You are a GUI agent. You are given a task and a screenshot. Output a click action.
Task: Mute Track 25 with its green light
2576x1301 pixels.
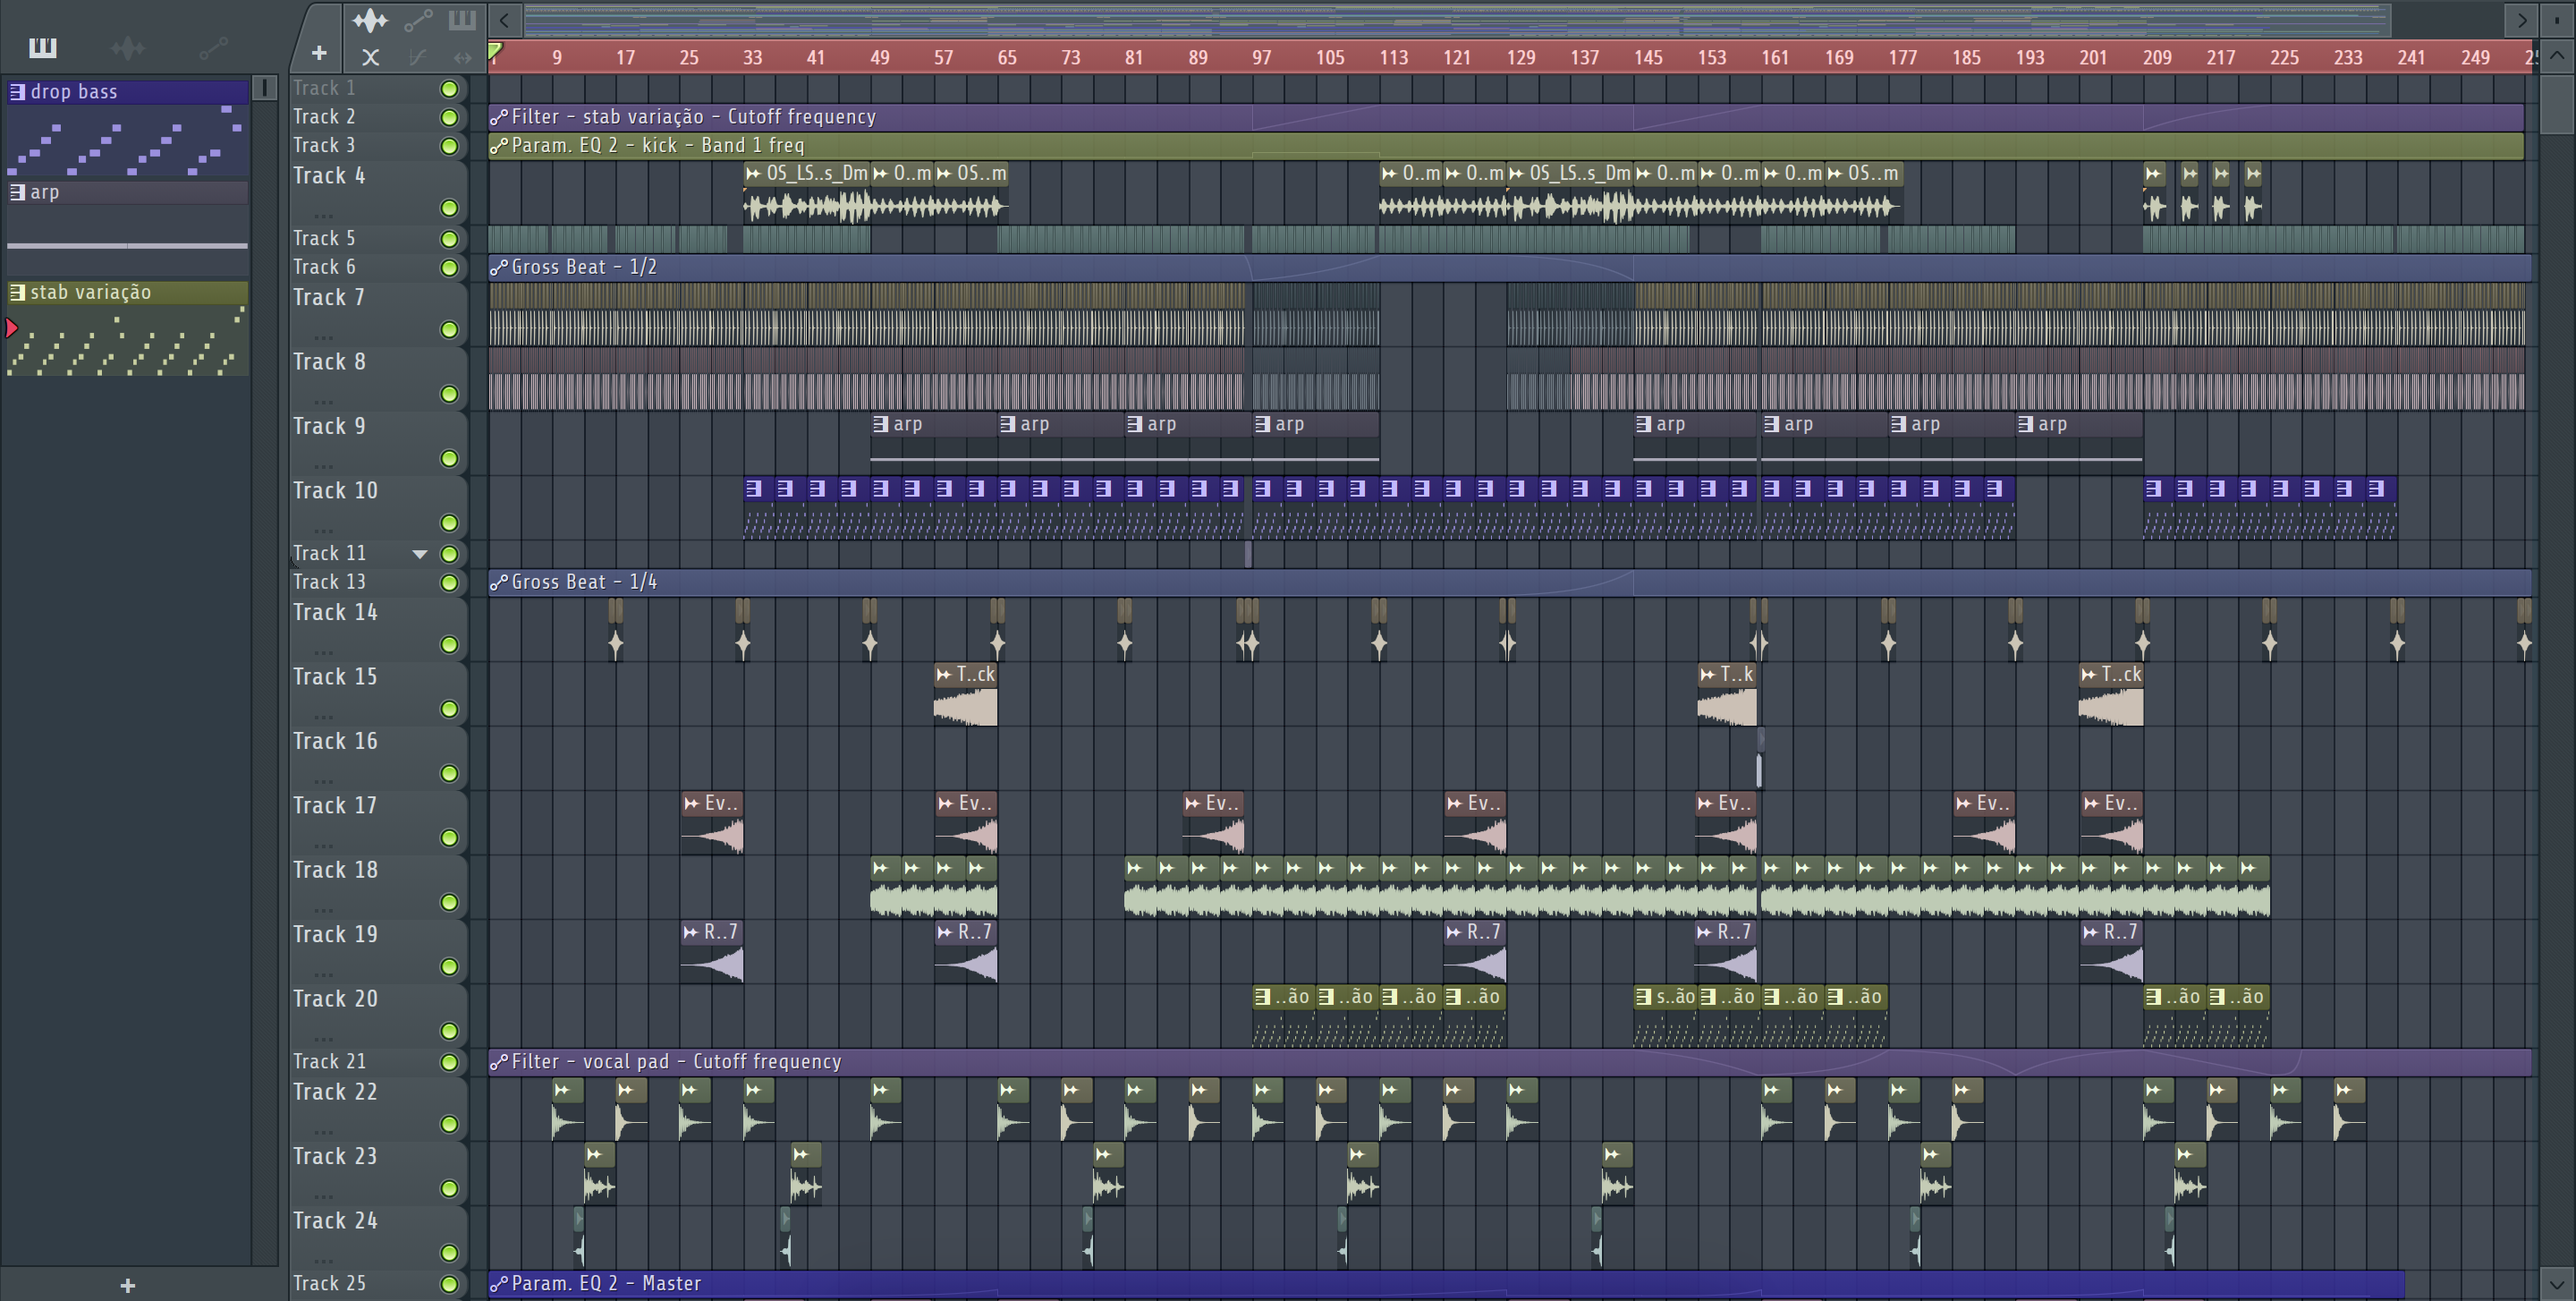tap(450, 1284)
